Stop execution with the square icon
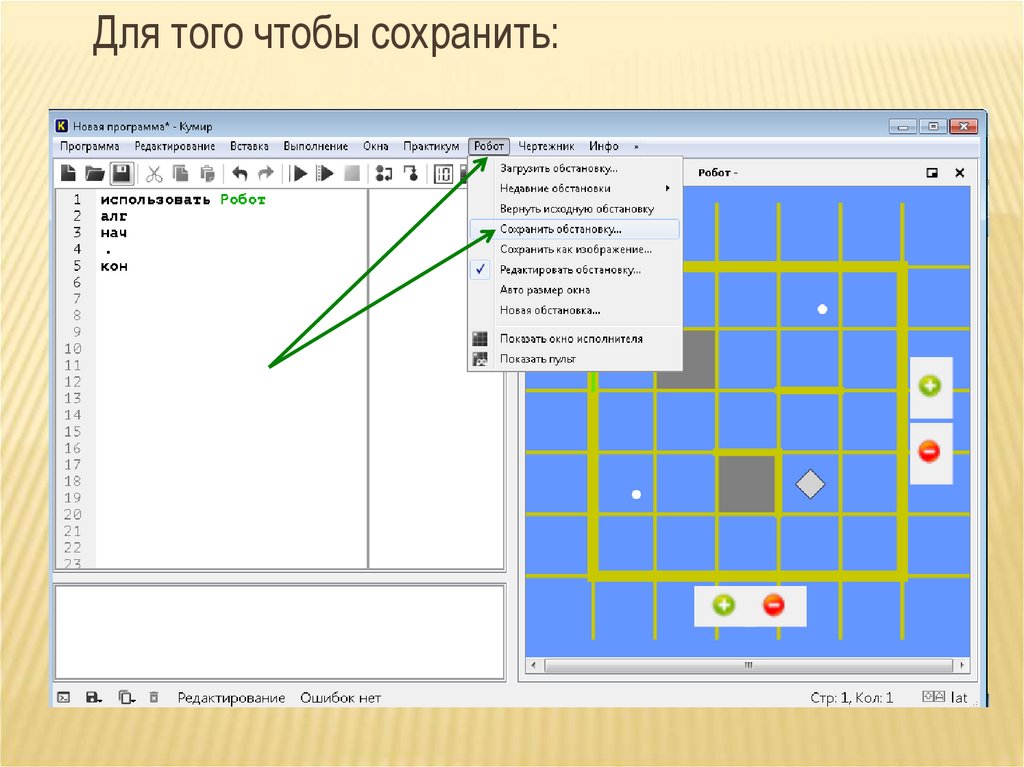Screen dimensions: 1024x767 click(x=352, y=173)
